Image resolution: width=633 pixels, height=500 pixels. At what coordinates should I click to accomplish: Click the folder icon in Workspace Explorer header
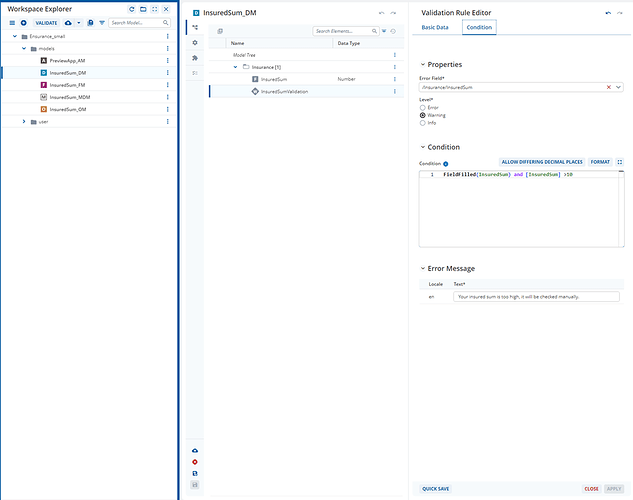click(x=143, y=9)
